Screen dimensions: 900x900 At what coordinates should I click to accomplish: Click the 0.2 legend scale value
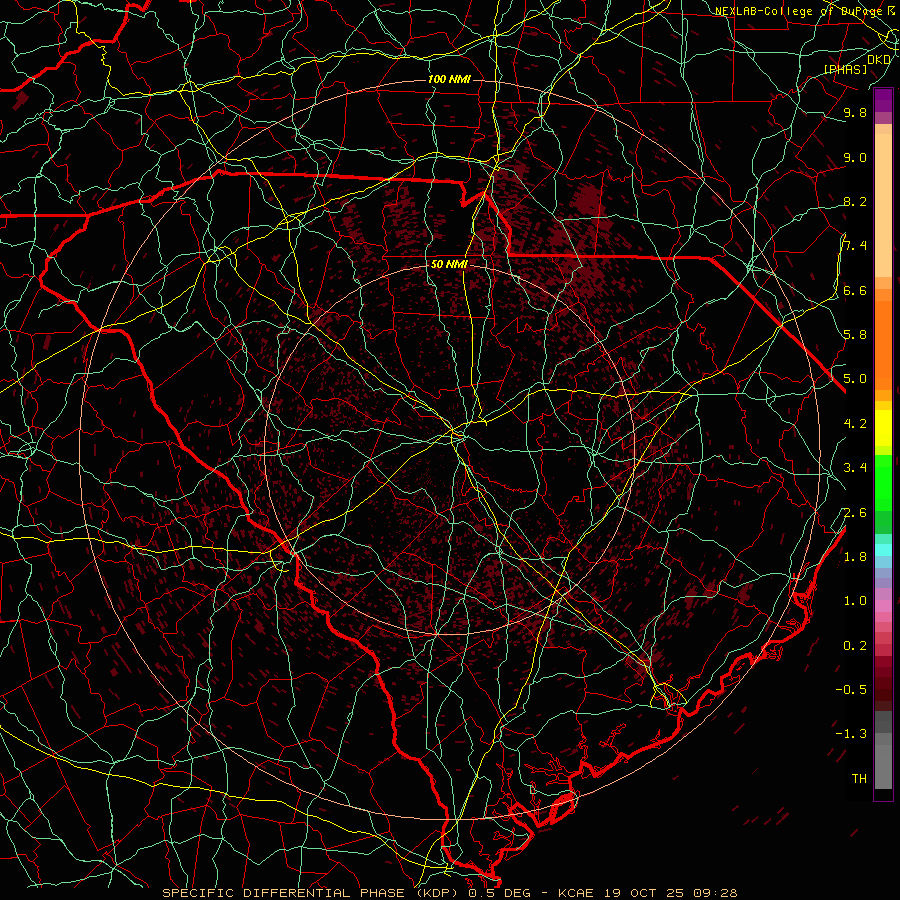pos(855,646)
